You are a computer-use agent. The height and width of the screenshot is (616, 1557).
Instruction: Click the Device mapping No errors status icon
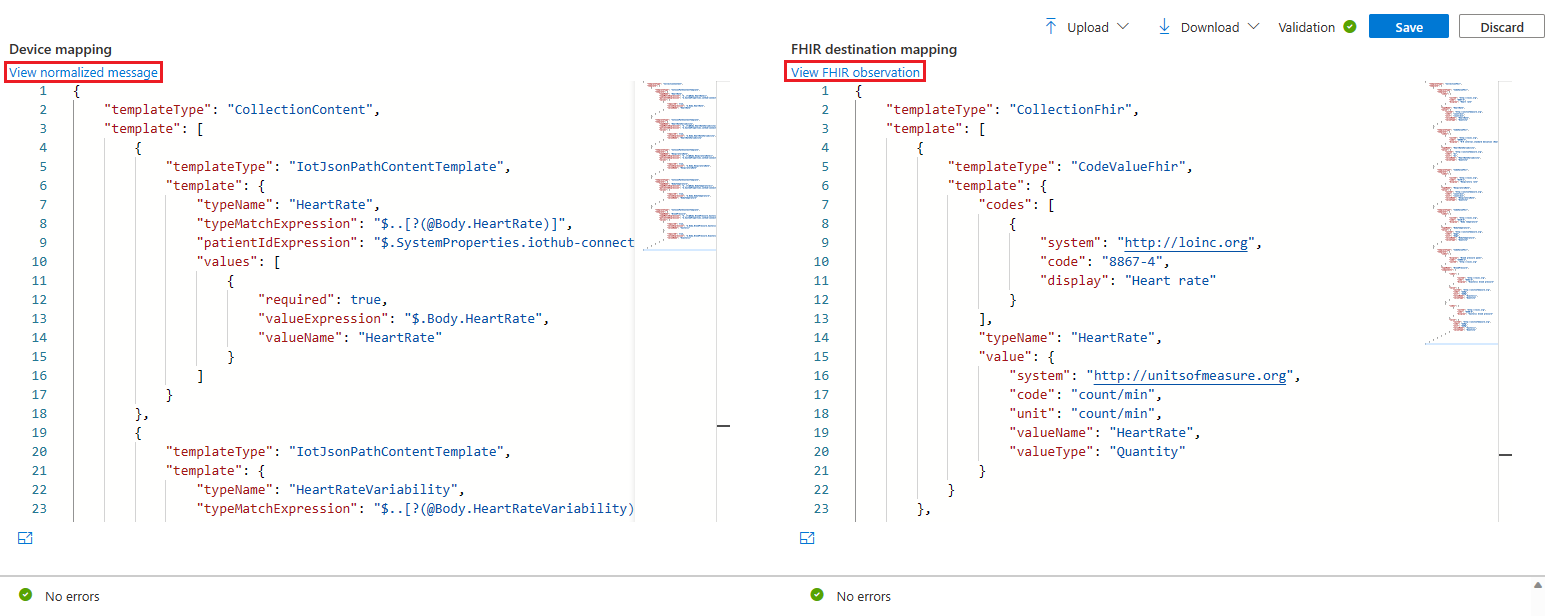26,596
